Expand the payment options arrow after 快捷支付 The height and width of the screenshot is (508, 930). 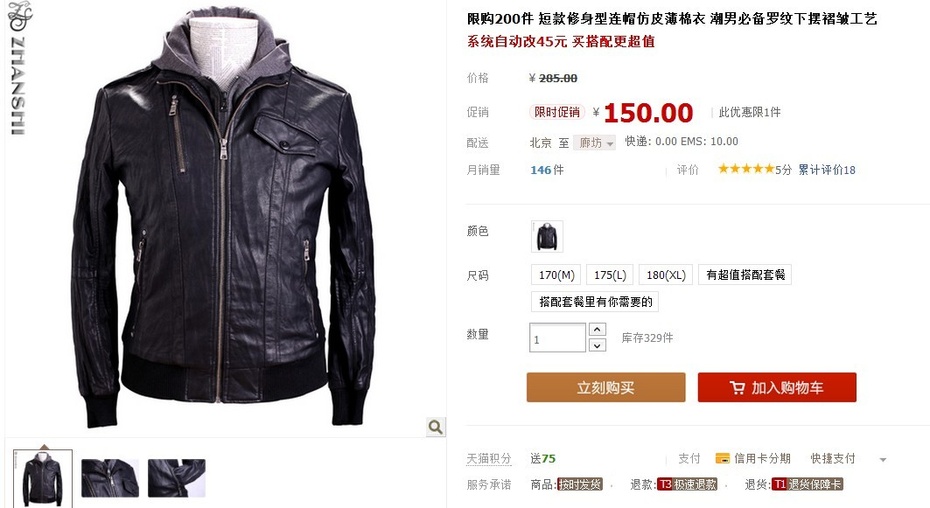coord(883,459)
